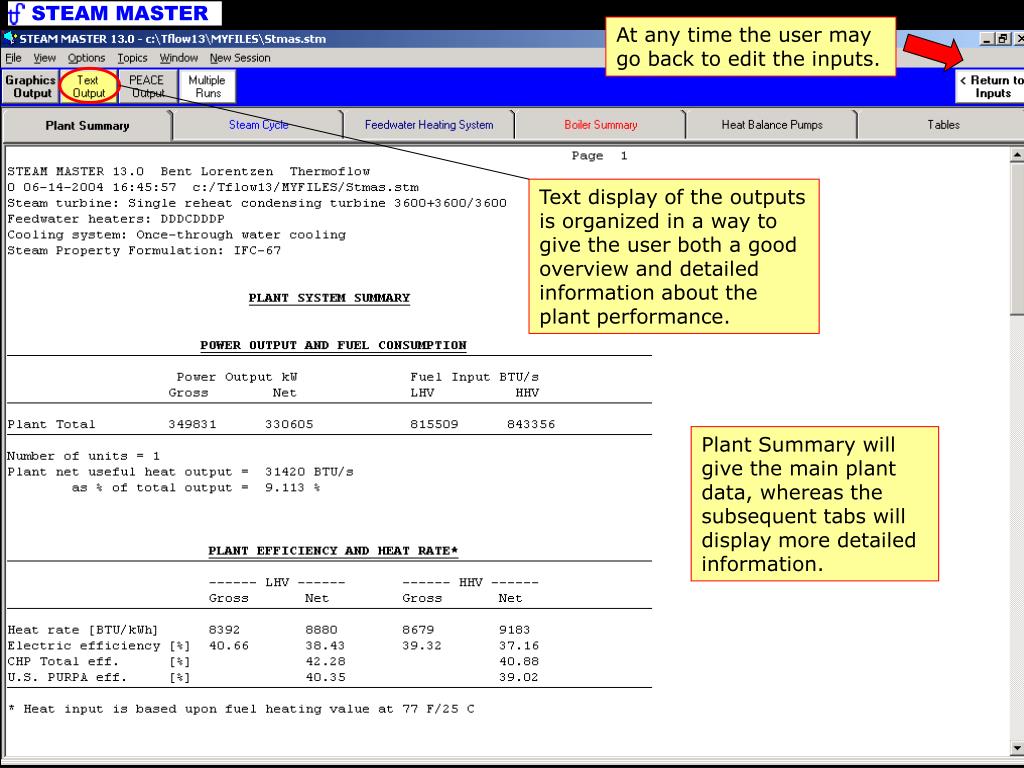This screenshot has height=768, width=1024.
Task: Switch to the Steam Cycle tab
Action: (258, 125)
